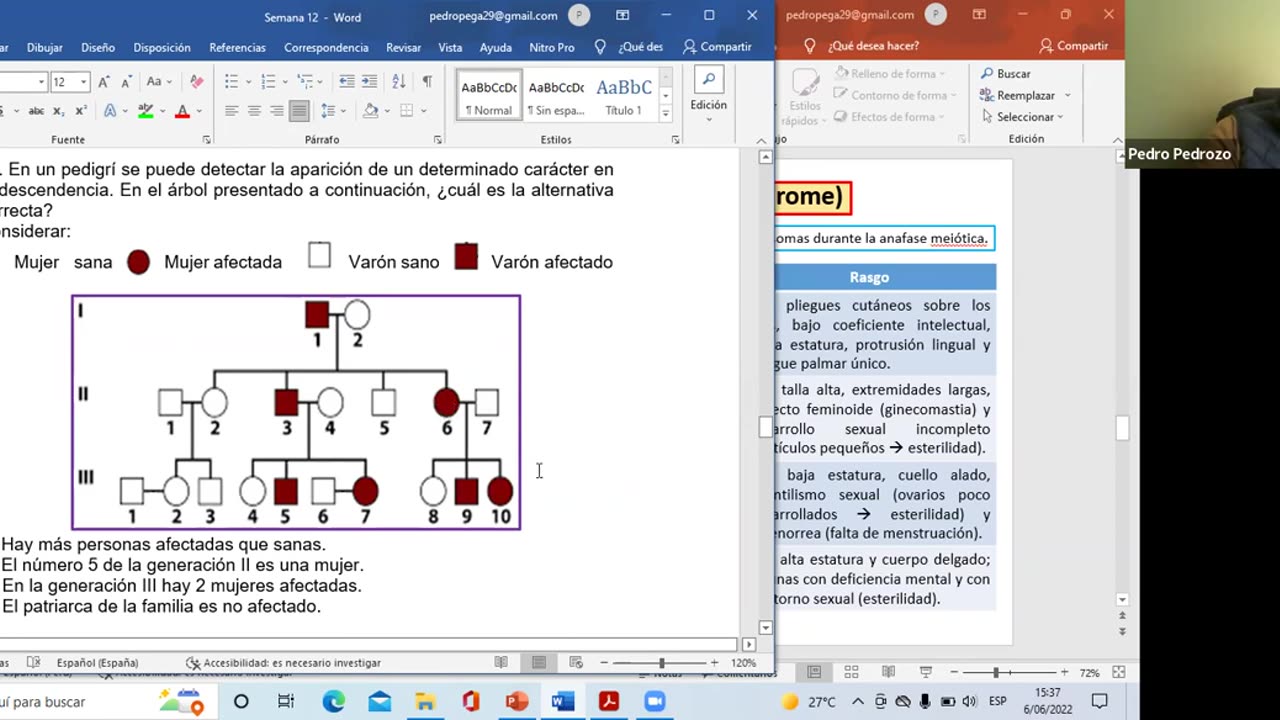Align text right
This screenshot has width=1280, height=720.
[277, 111]
